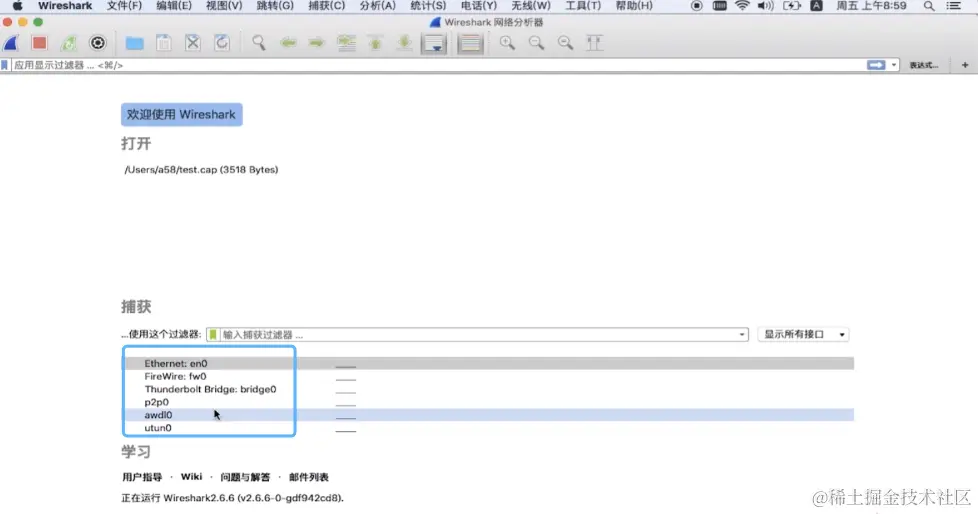The image size is (978, 514).
Task: Reload the capture file icon
Action: (x=221, y=43)
